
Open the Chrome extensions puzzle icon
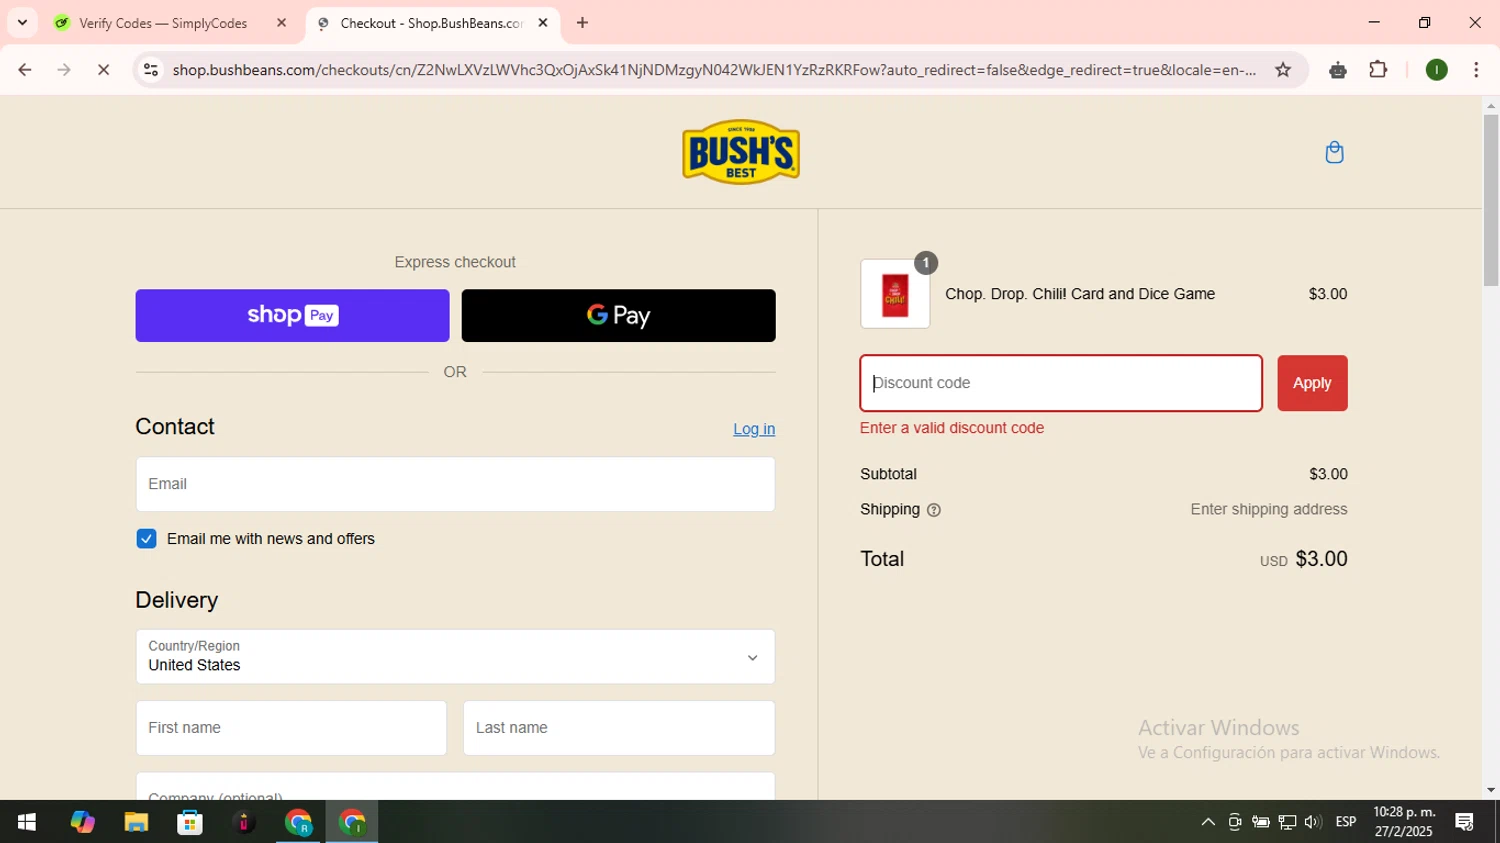(x=1378, y=70)
